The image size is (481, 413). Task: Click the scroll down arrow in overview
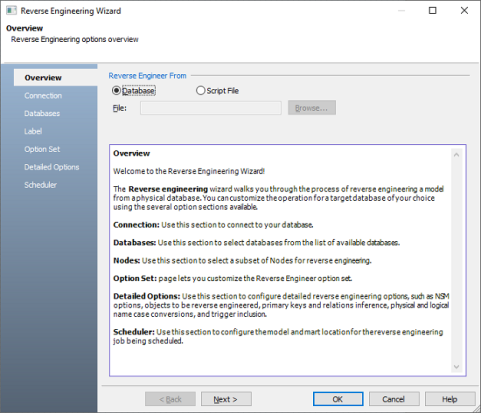tap(456, 367)
